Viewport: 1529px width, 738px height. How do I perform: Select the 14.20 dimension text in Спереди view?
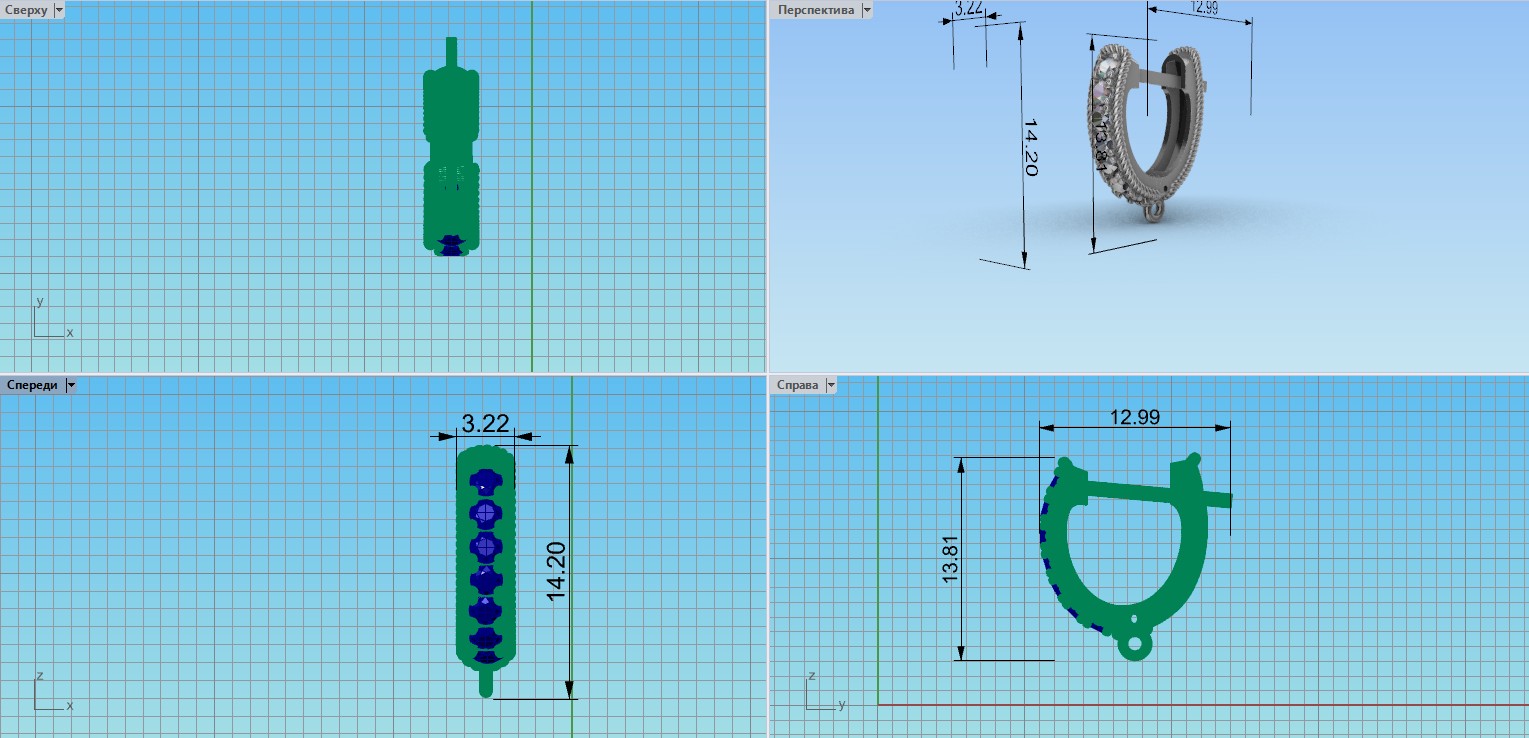click(x=556, y=571)
